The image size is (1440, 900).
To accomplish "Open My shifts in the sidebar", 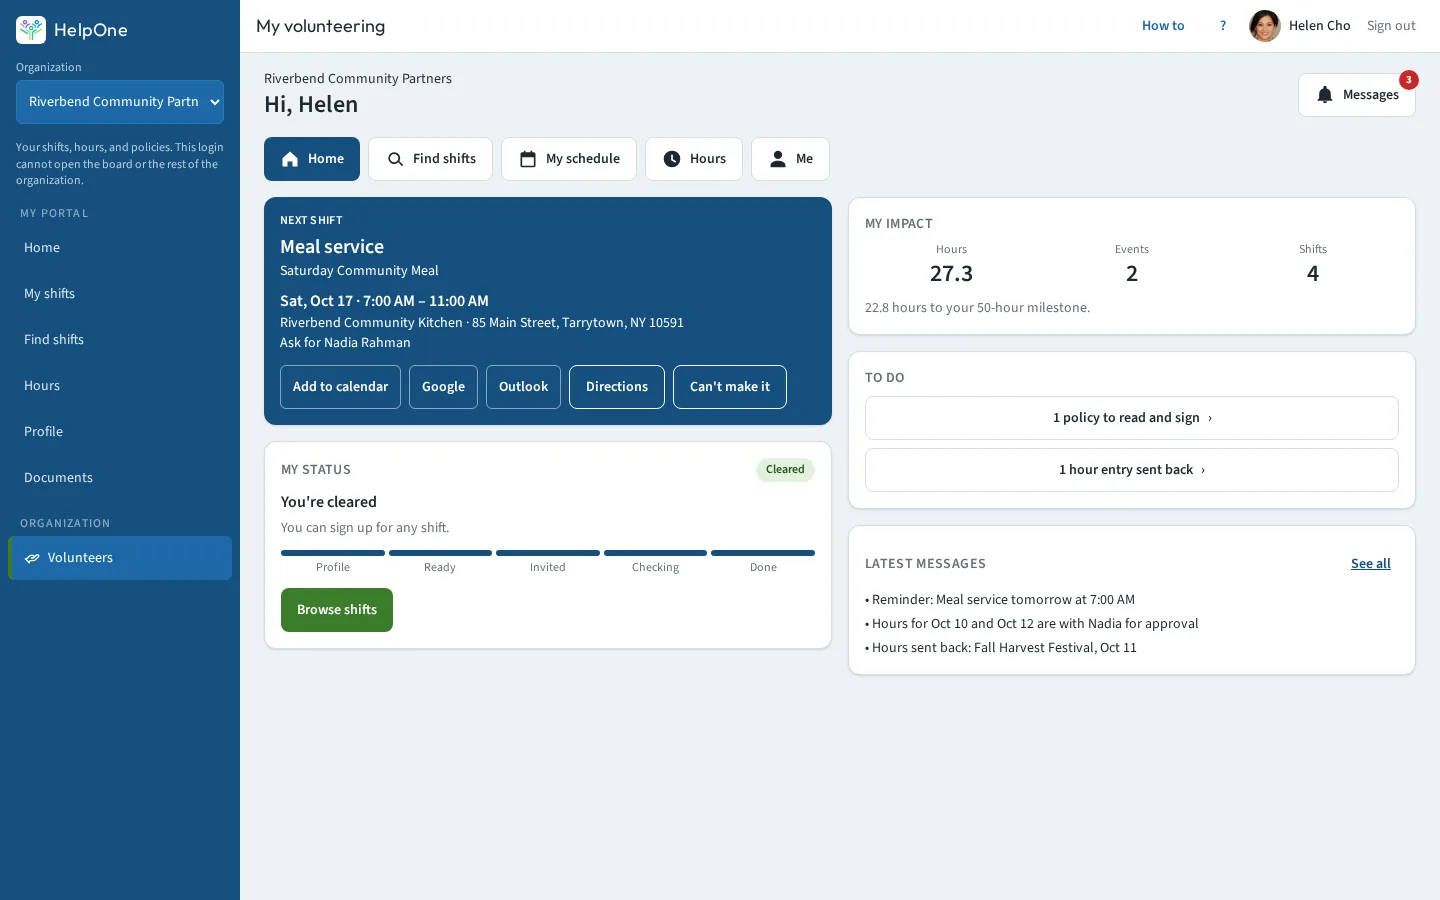I will [x=120, y=294].
